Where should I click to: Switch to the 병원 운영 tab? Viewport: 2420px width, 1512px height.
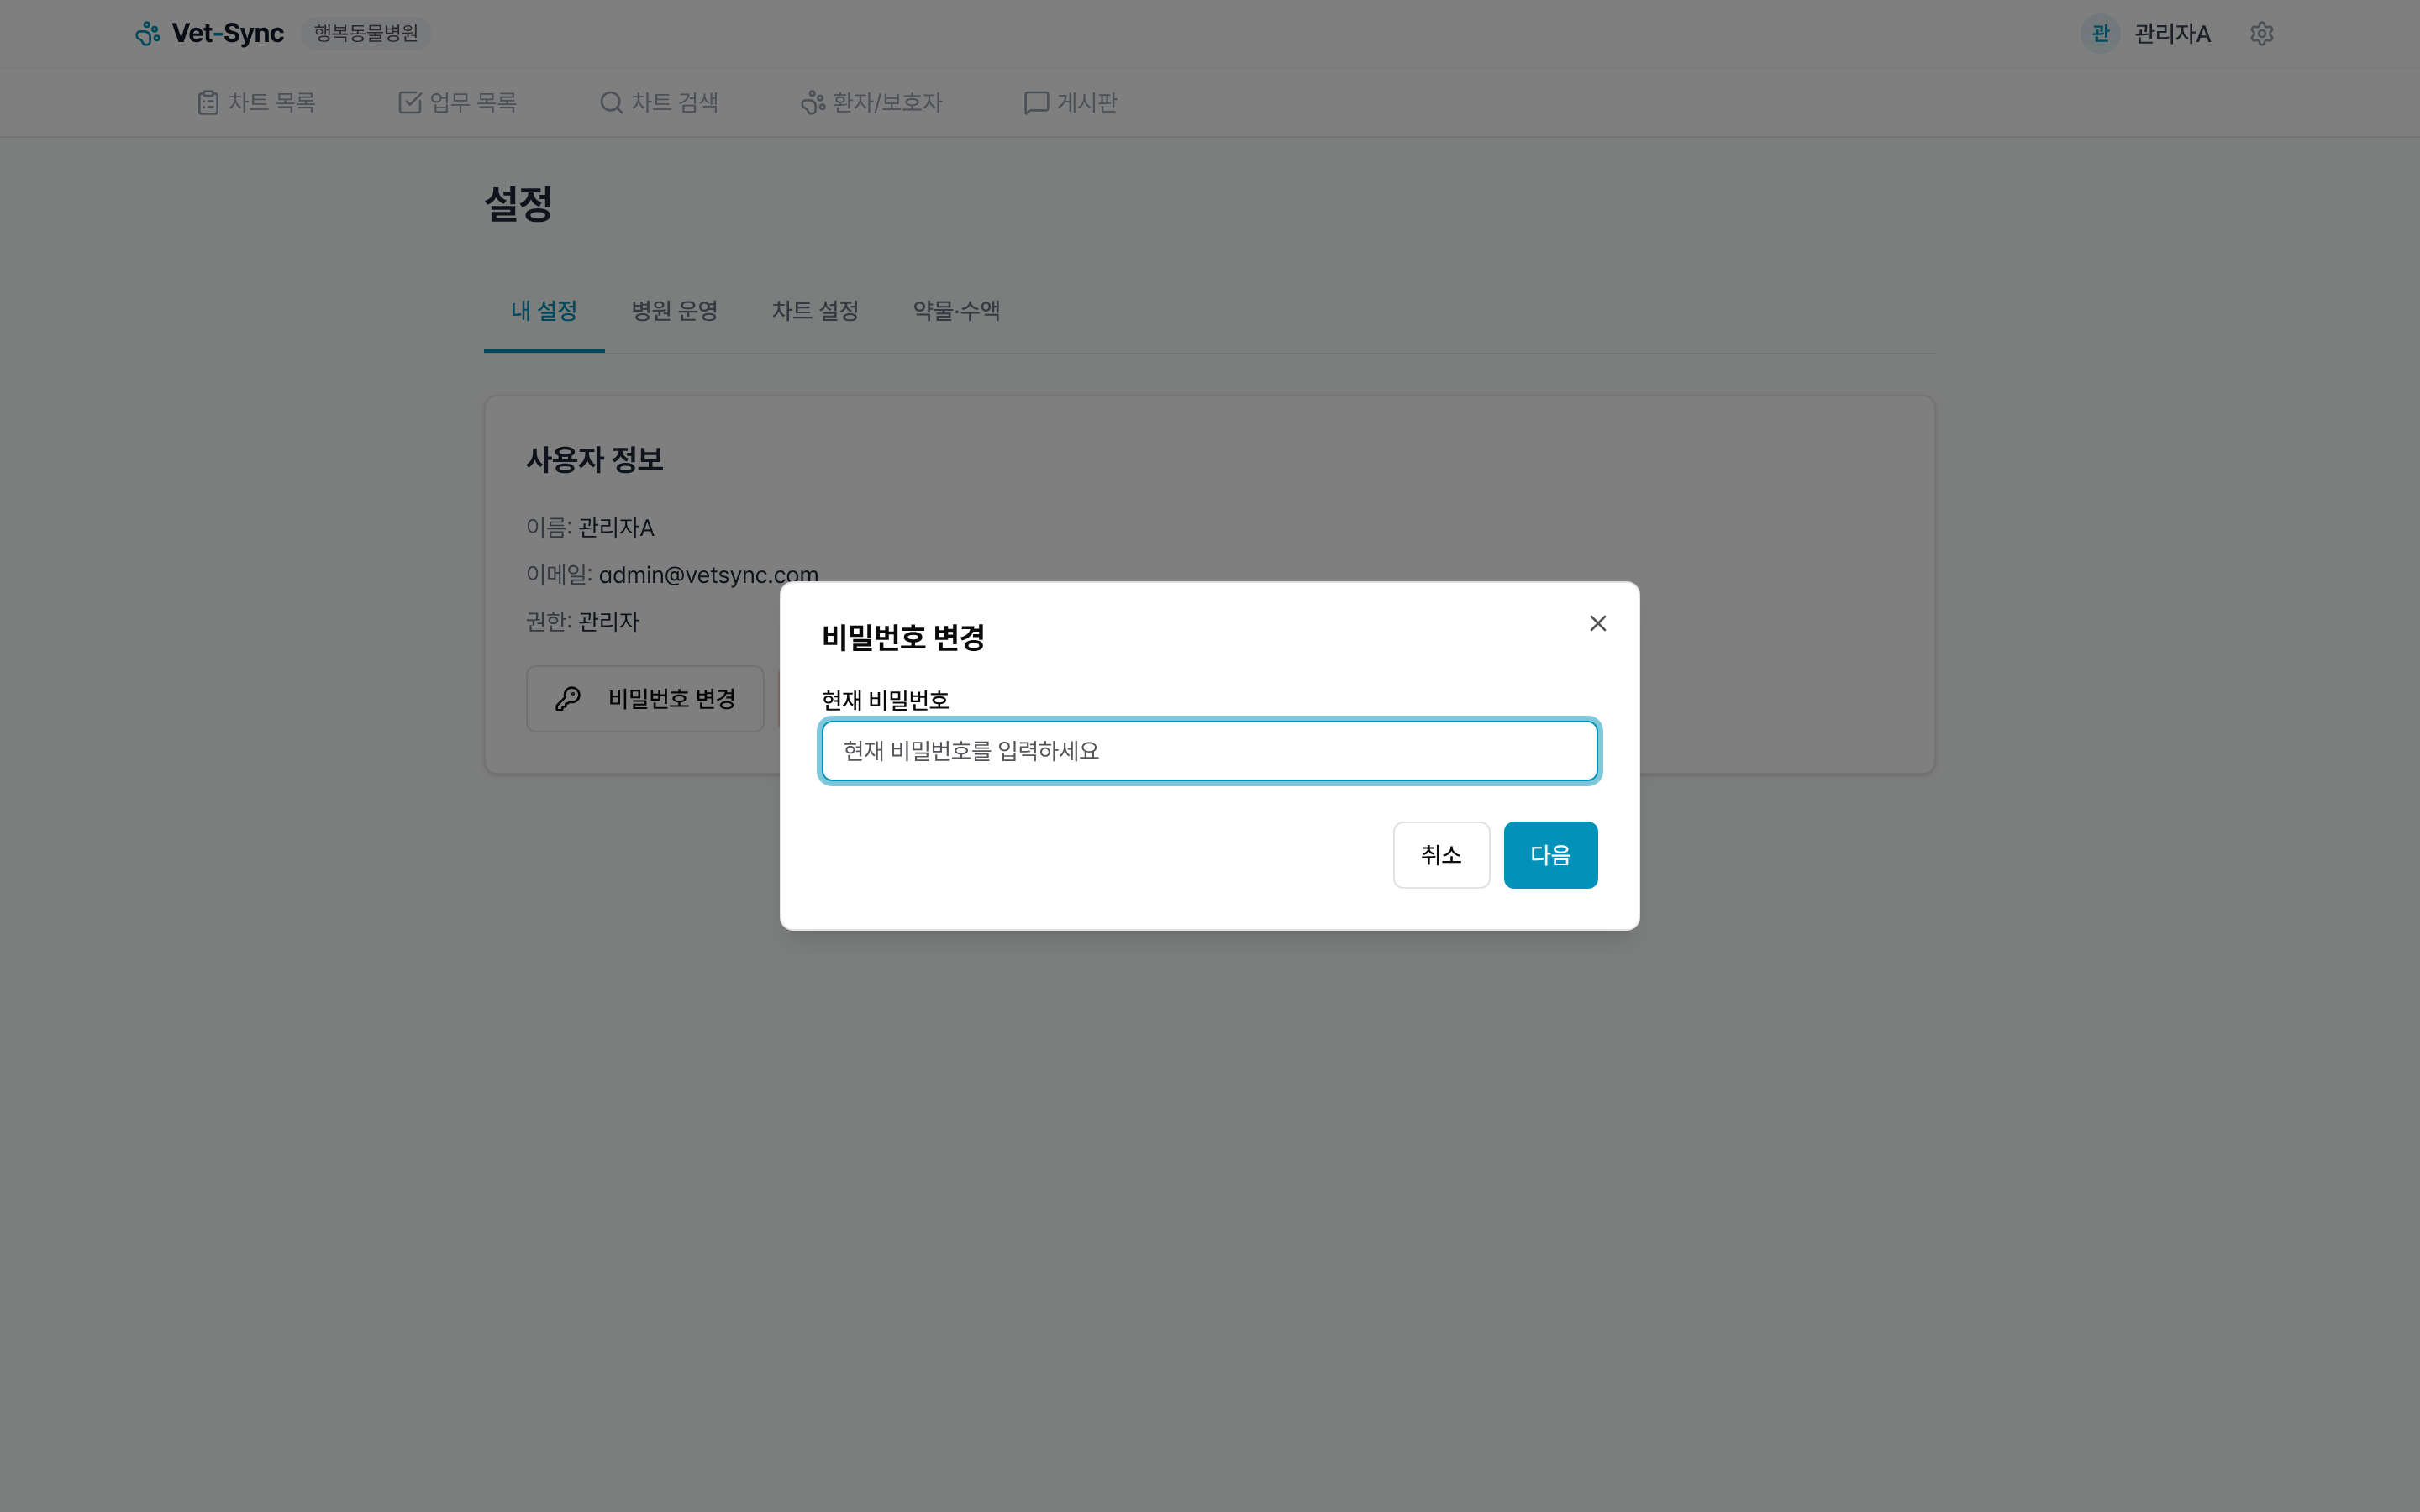coord(675,311)
